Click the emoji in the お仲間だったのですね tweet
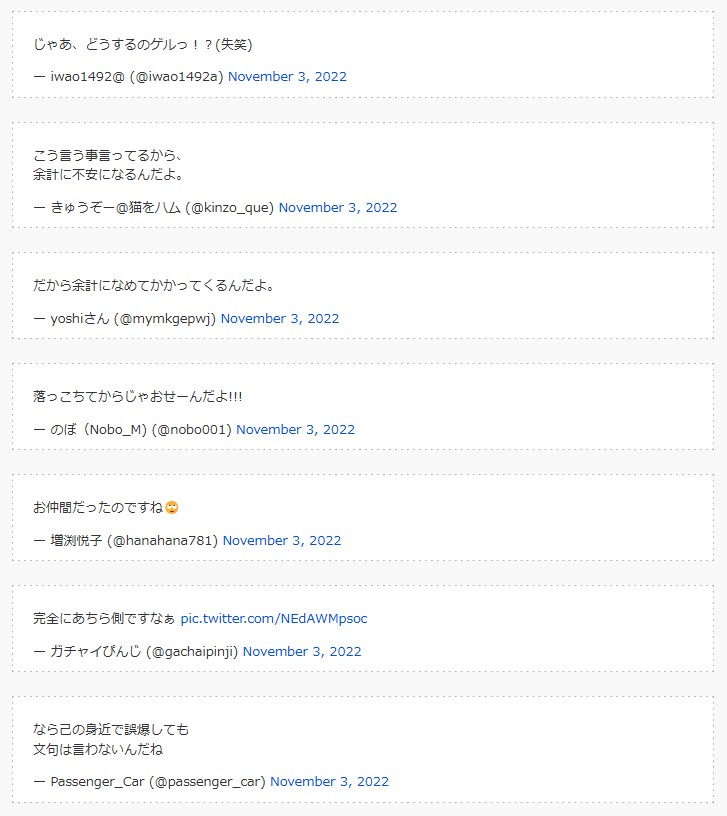The width and height of the screenshot is (727, 816). pyautogui.click(x=172, y=508)
